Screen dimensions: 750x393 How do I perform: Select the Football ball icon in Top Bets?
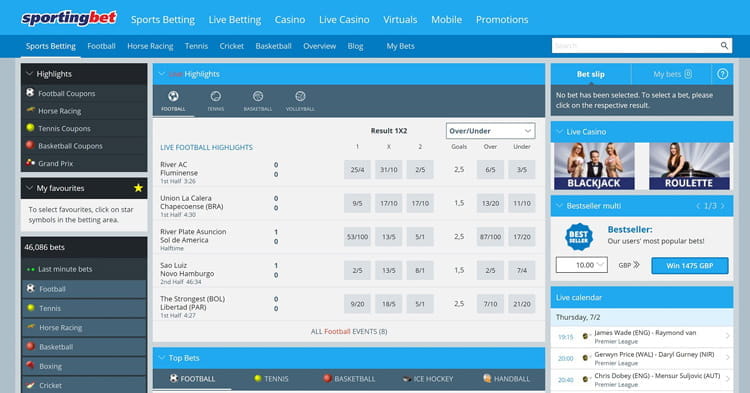174,378
